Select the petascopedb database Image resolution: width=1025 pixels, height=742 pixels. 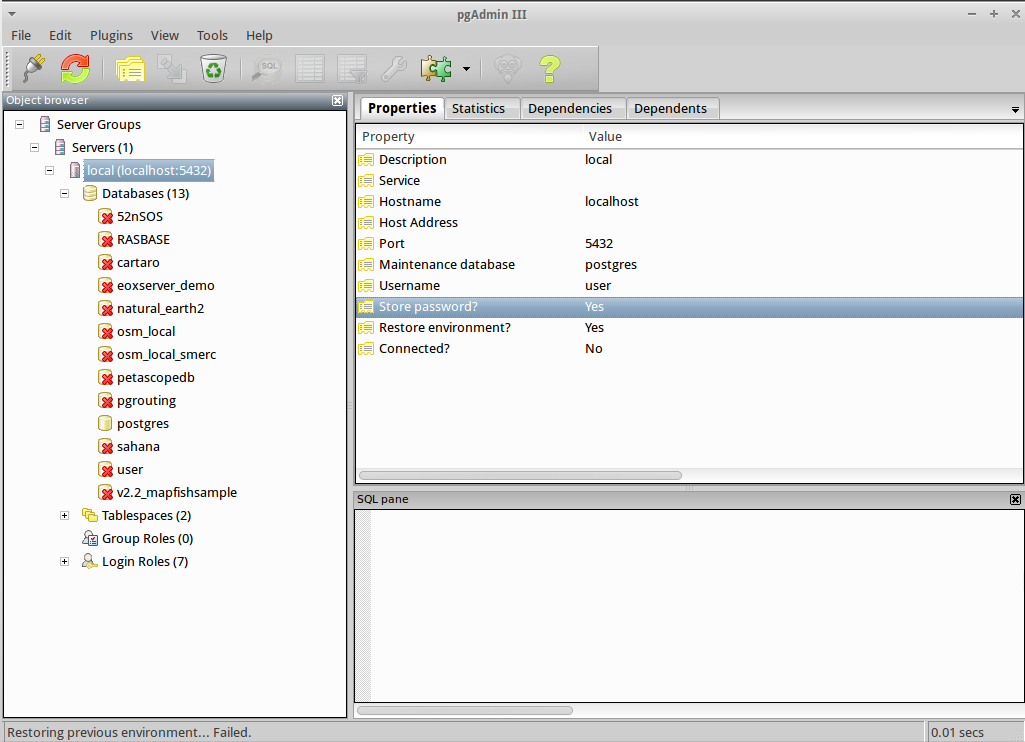tap(156, 377)
